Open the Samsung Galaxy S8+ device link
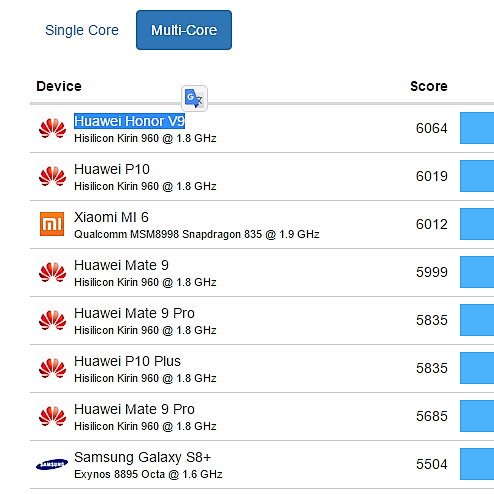Viewport: 494px width, 494px height. pyautogui.click(x=143, y=457)
